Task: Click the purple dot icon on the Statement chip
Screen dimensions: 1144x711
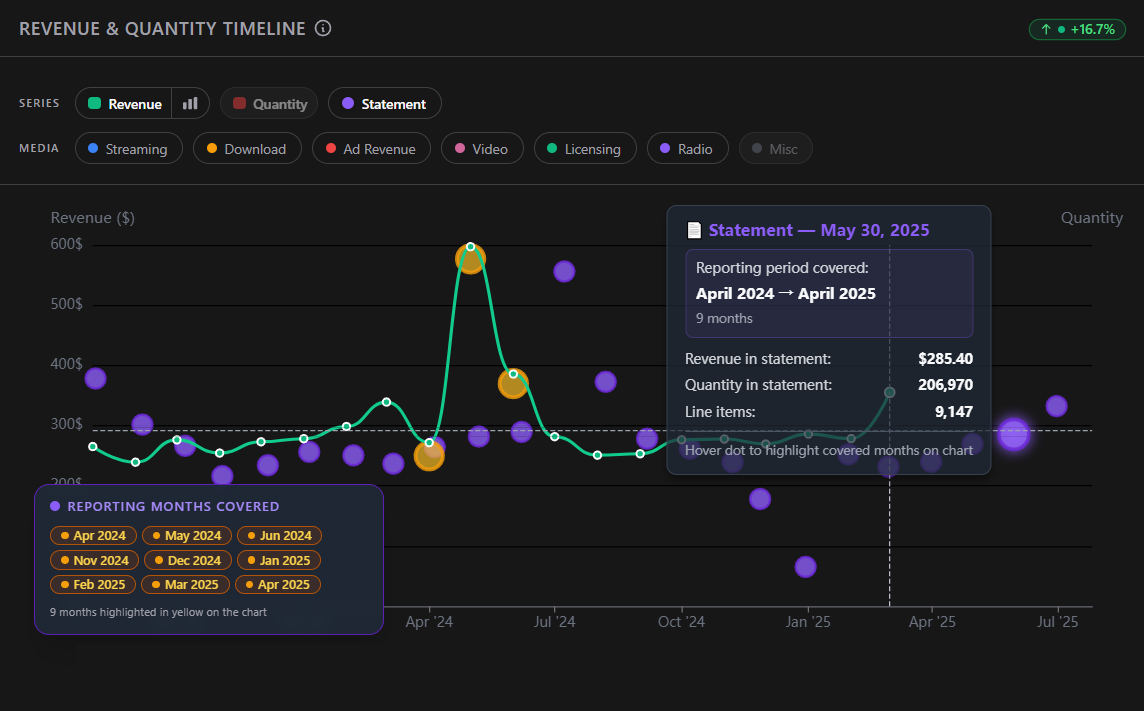Action: click(x=347, y=103)
